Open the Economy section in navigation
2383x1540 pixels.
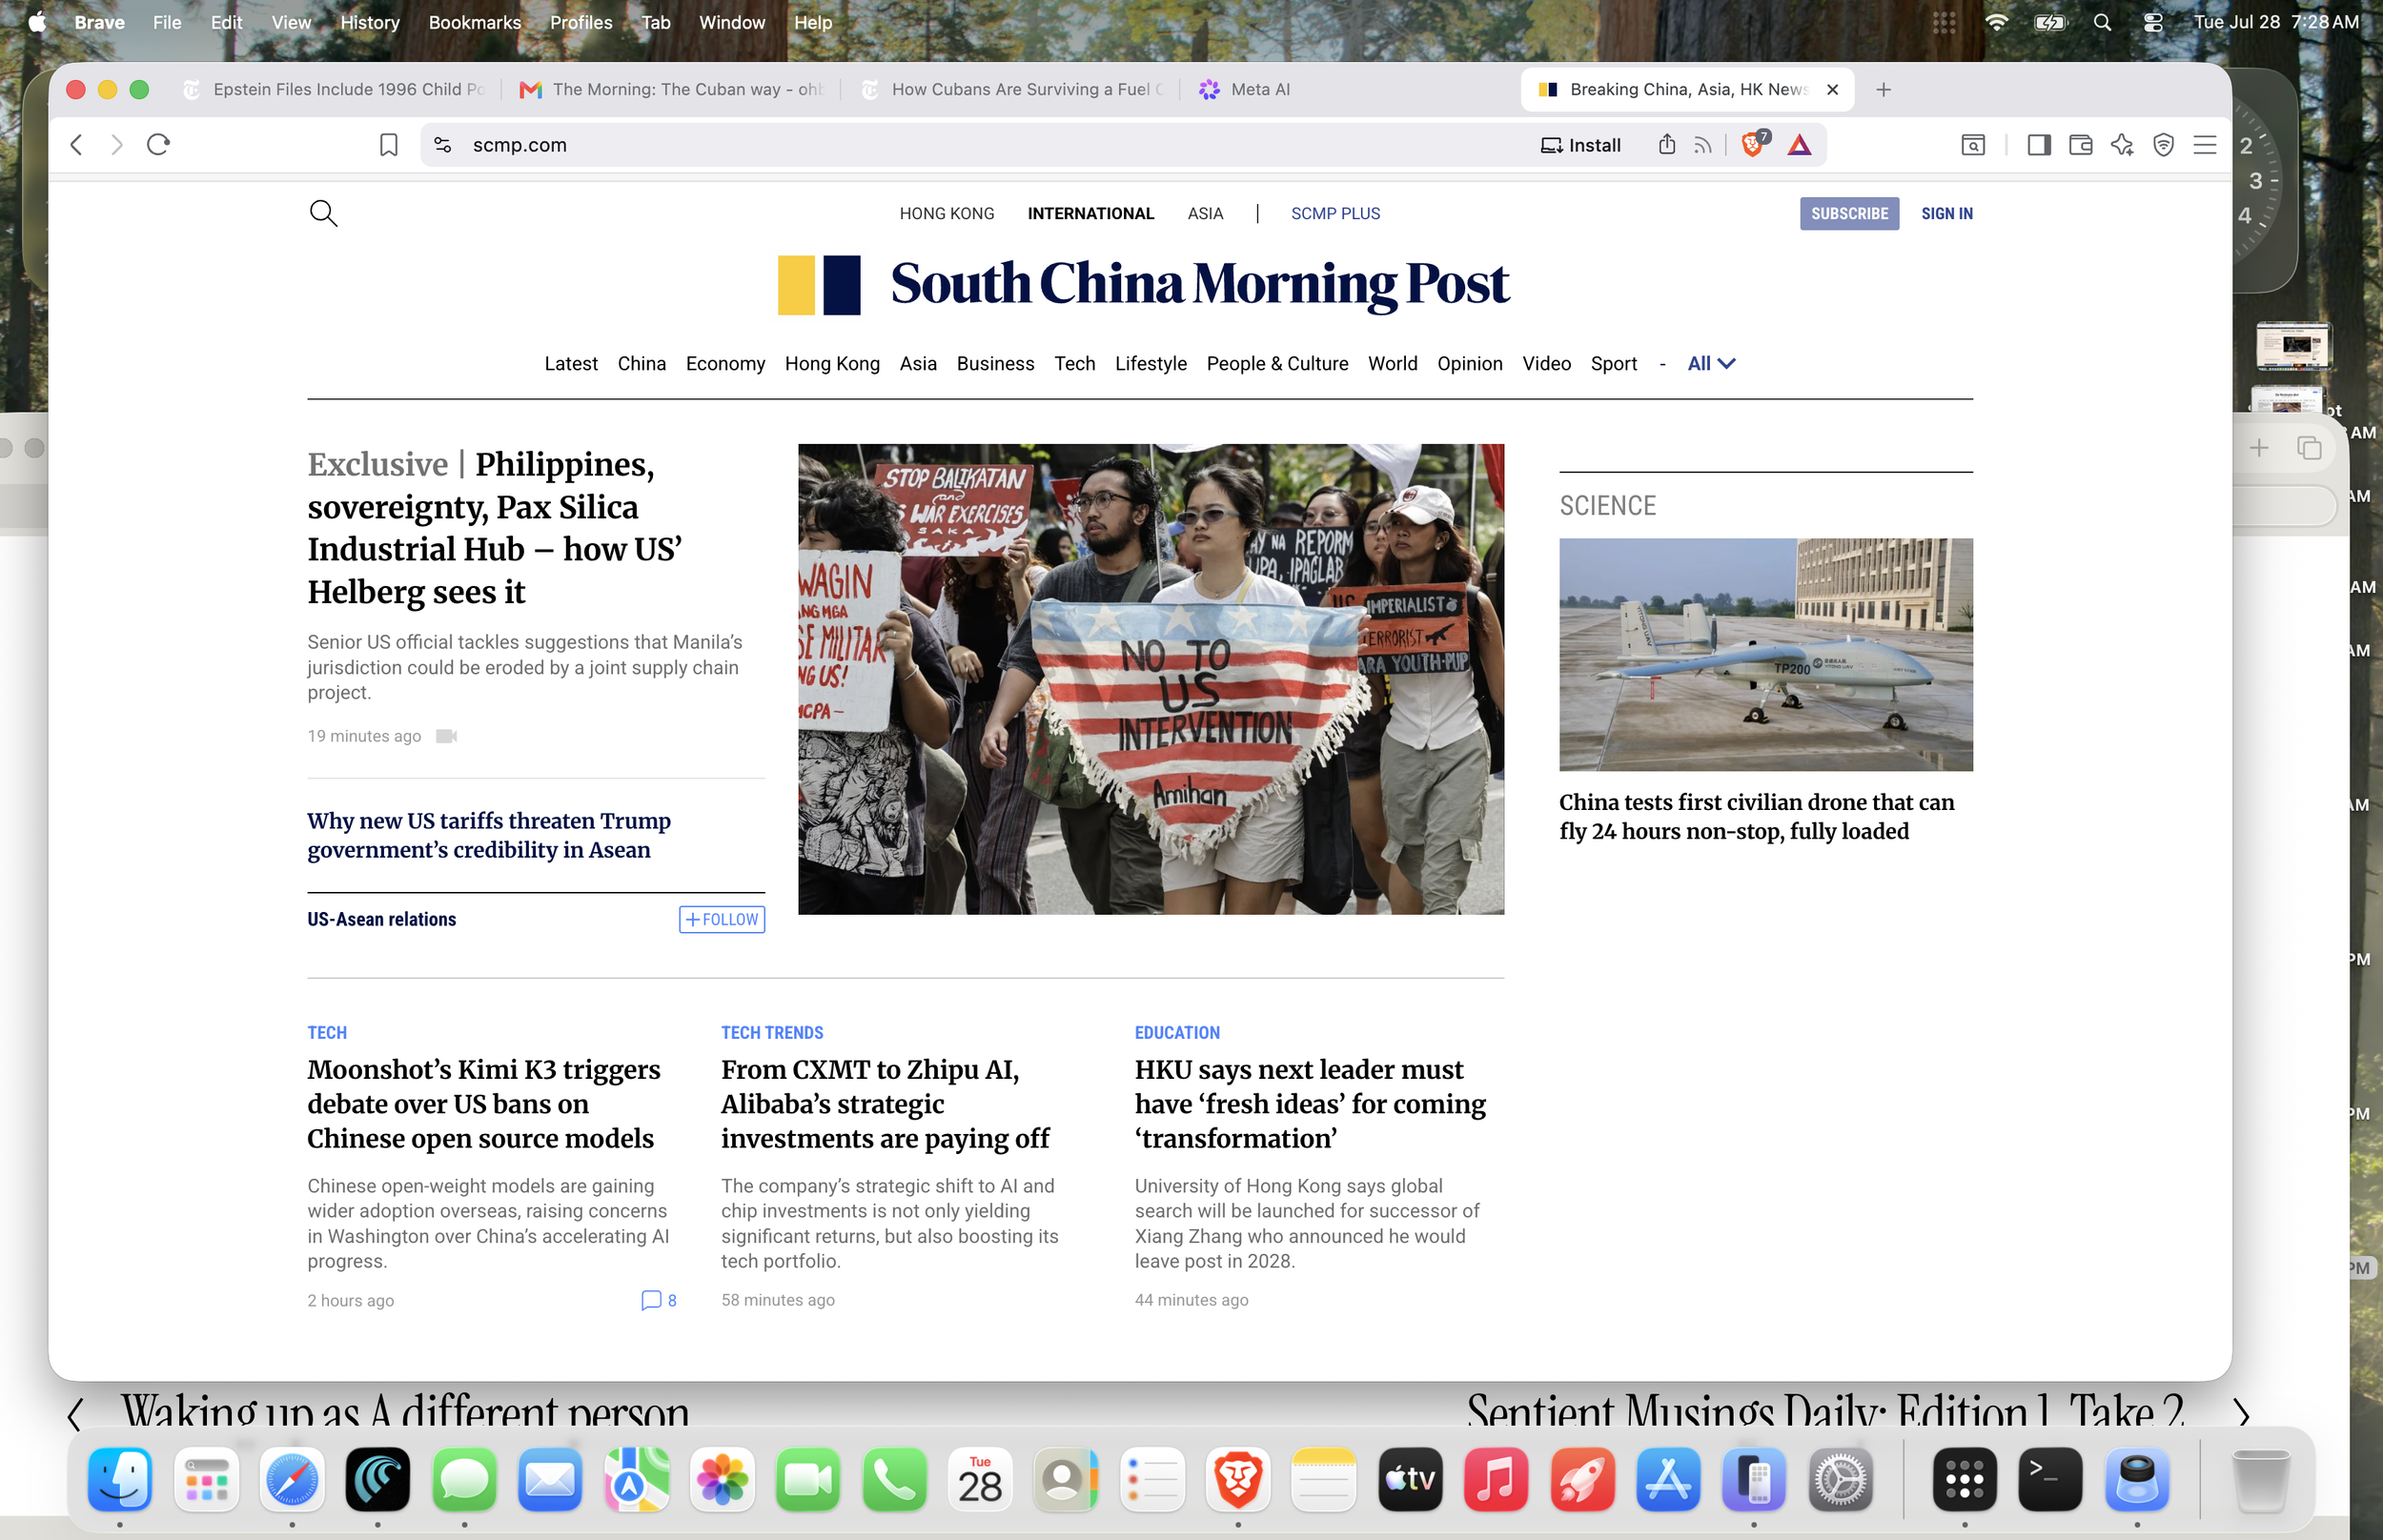(725, 364)
